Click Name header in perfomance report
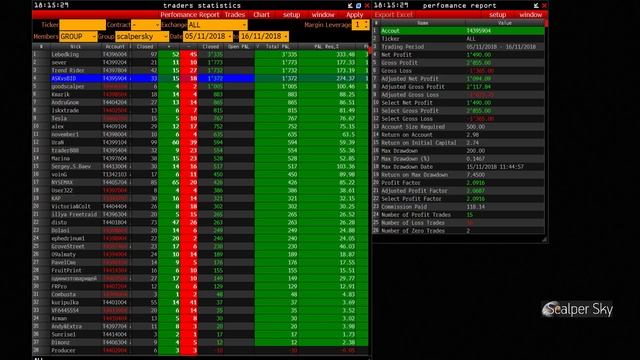Image resolution: width=640 pixels, height=360 pixels. 422,23
